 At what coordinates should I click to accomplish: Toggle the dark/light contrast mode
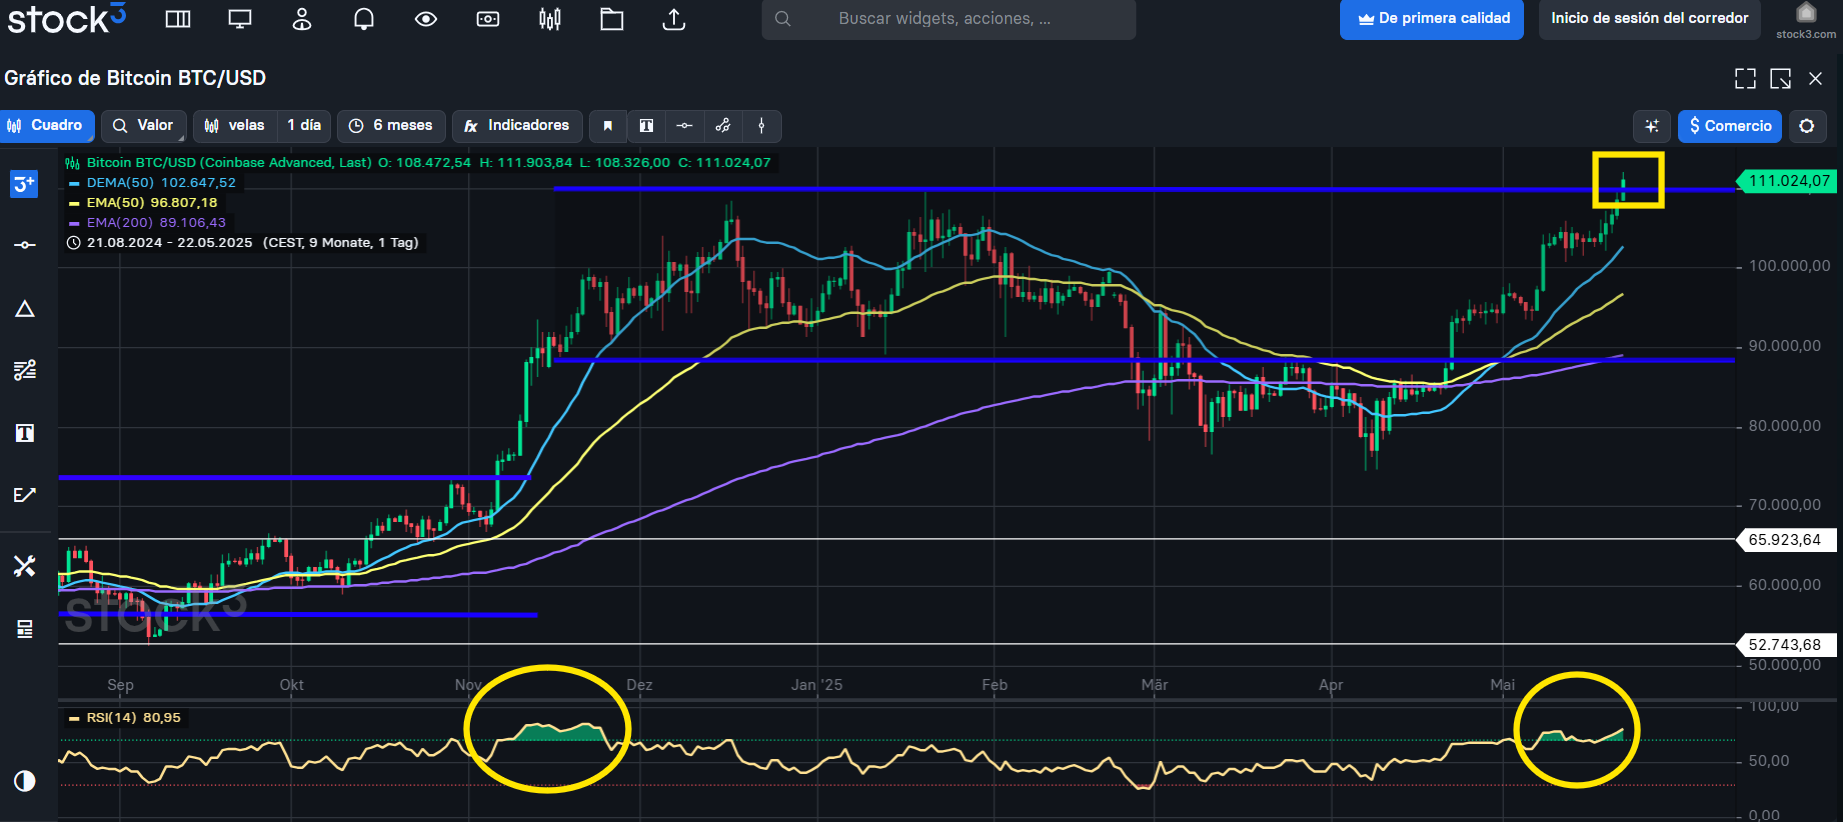[x=25, y=781]
